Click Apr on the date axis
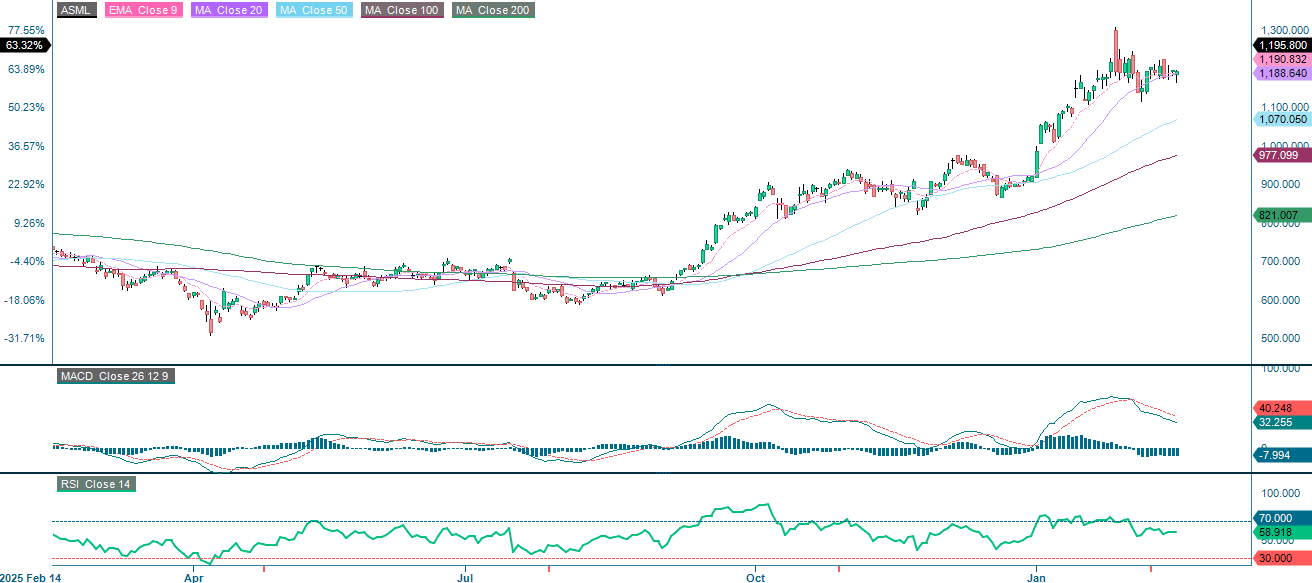Viewport: 1312px width, 583px height. coord(195,578)
